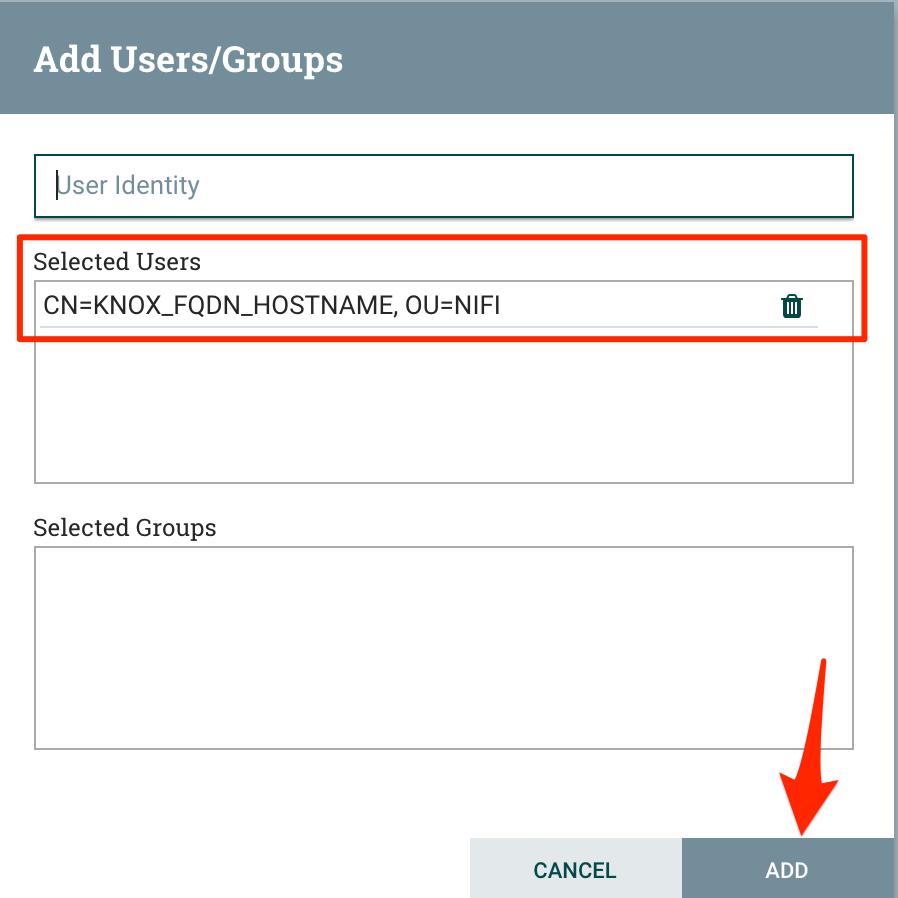Confirm adding users with ADD
The height and width of the screenshot is (898, 898).
tap(787, 869)
